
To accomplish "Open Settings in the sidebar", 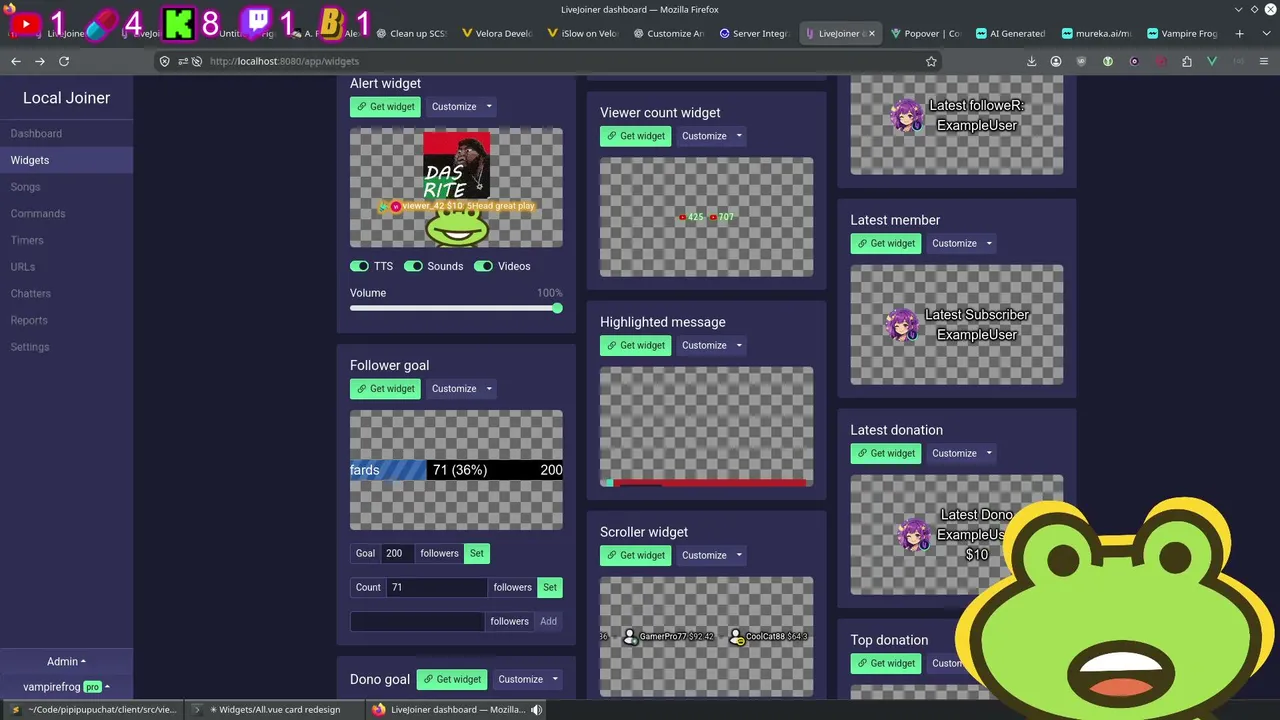I will point(66,347).
